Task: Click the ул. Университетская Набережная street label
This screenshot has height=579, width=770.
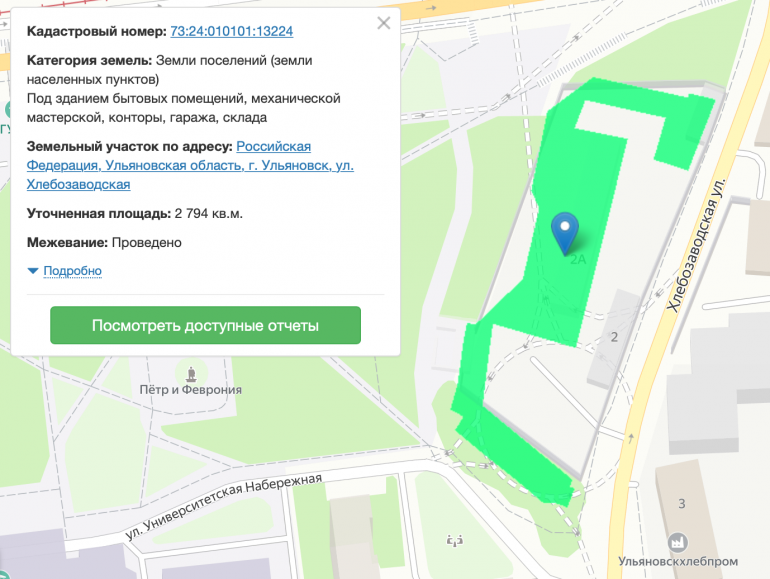Action: tap(224, 508)
